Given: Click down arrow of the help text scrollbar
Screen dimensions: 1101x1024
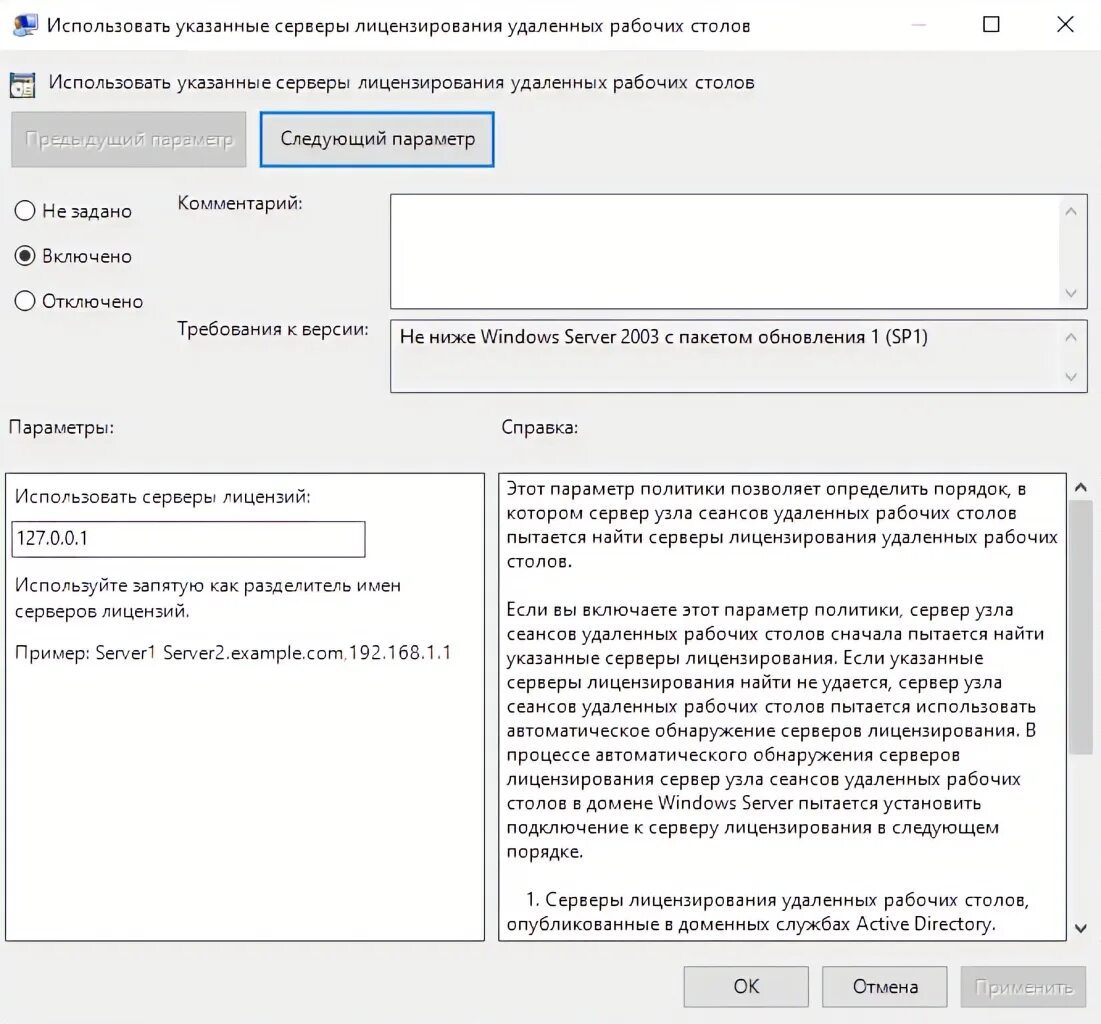Looking at the screenshot, I should [1081, 928].
